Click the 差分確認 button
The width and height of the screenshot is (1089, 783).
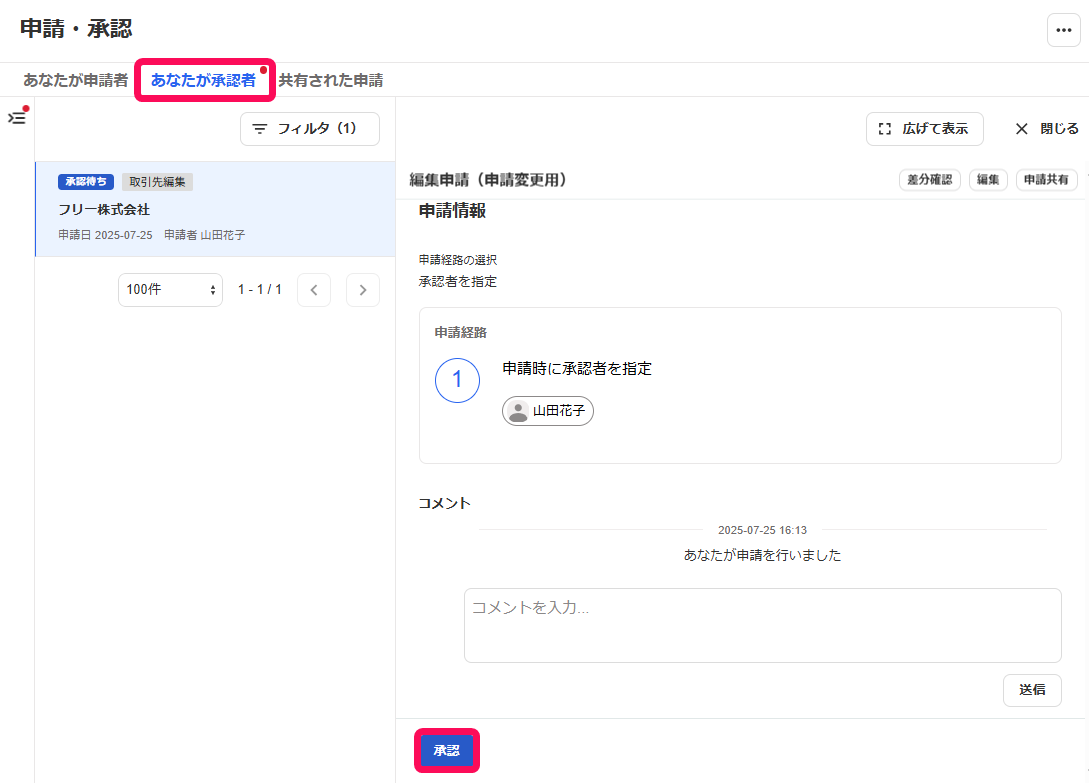(x=930, y=180)
